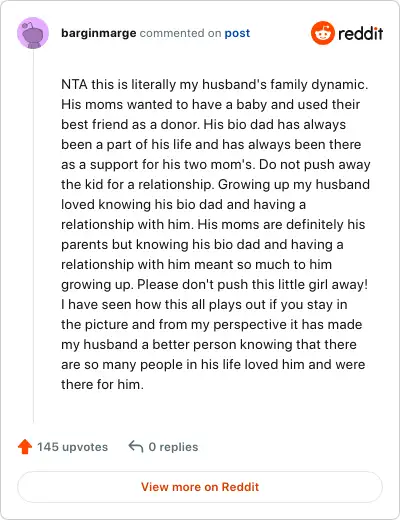Image resolution: width=400 pixels, height=520 pixels.
Task: Open barginmarge's purple avatar icon
Action: click(33, 33)
